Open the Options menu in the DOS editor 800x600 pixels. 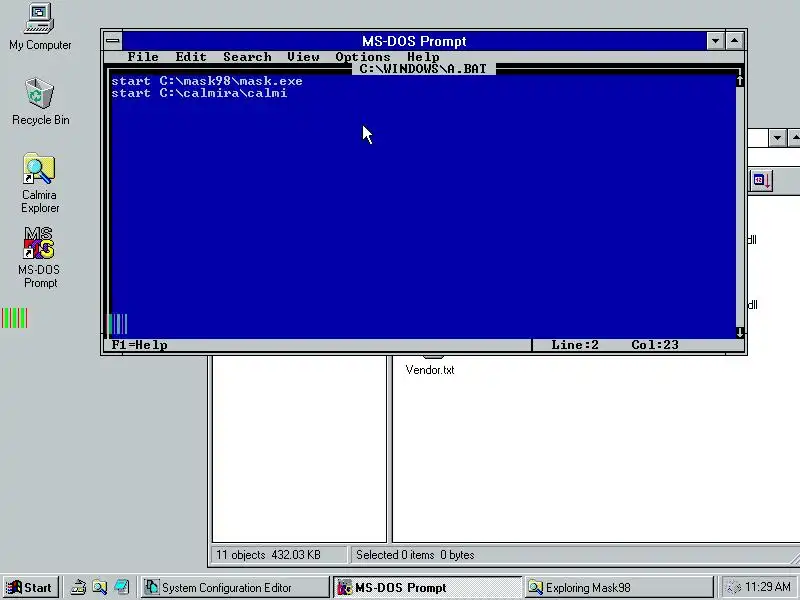(363, 57)
